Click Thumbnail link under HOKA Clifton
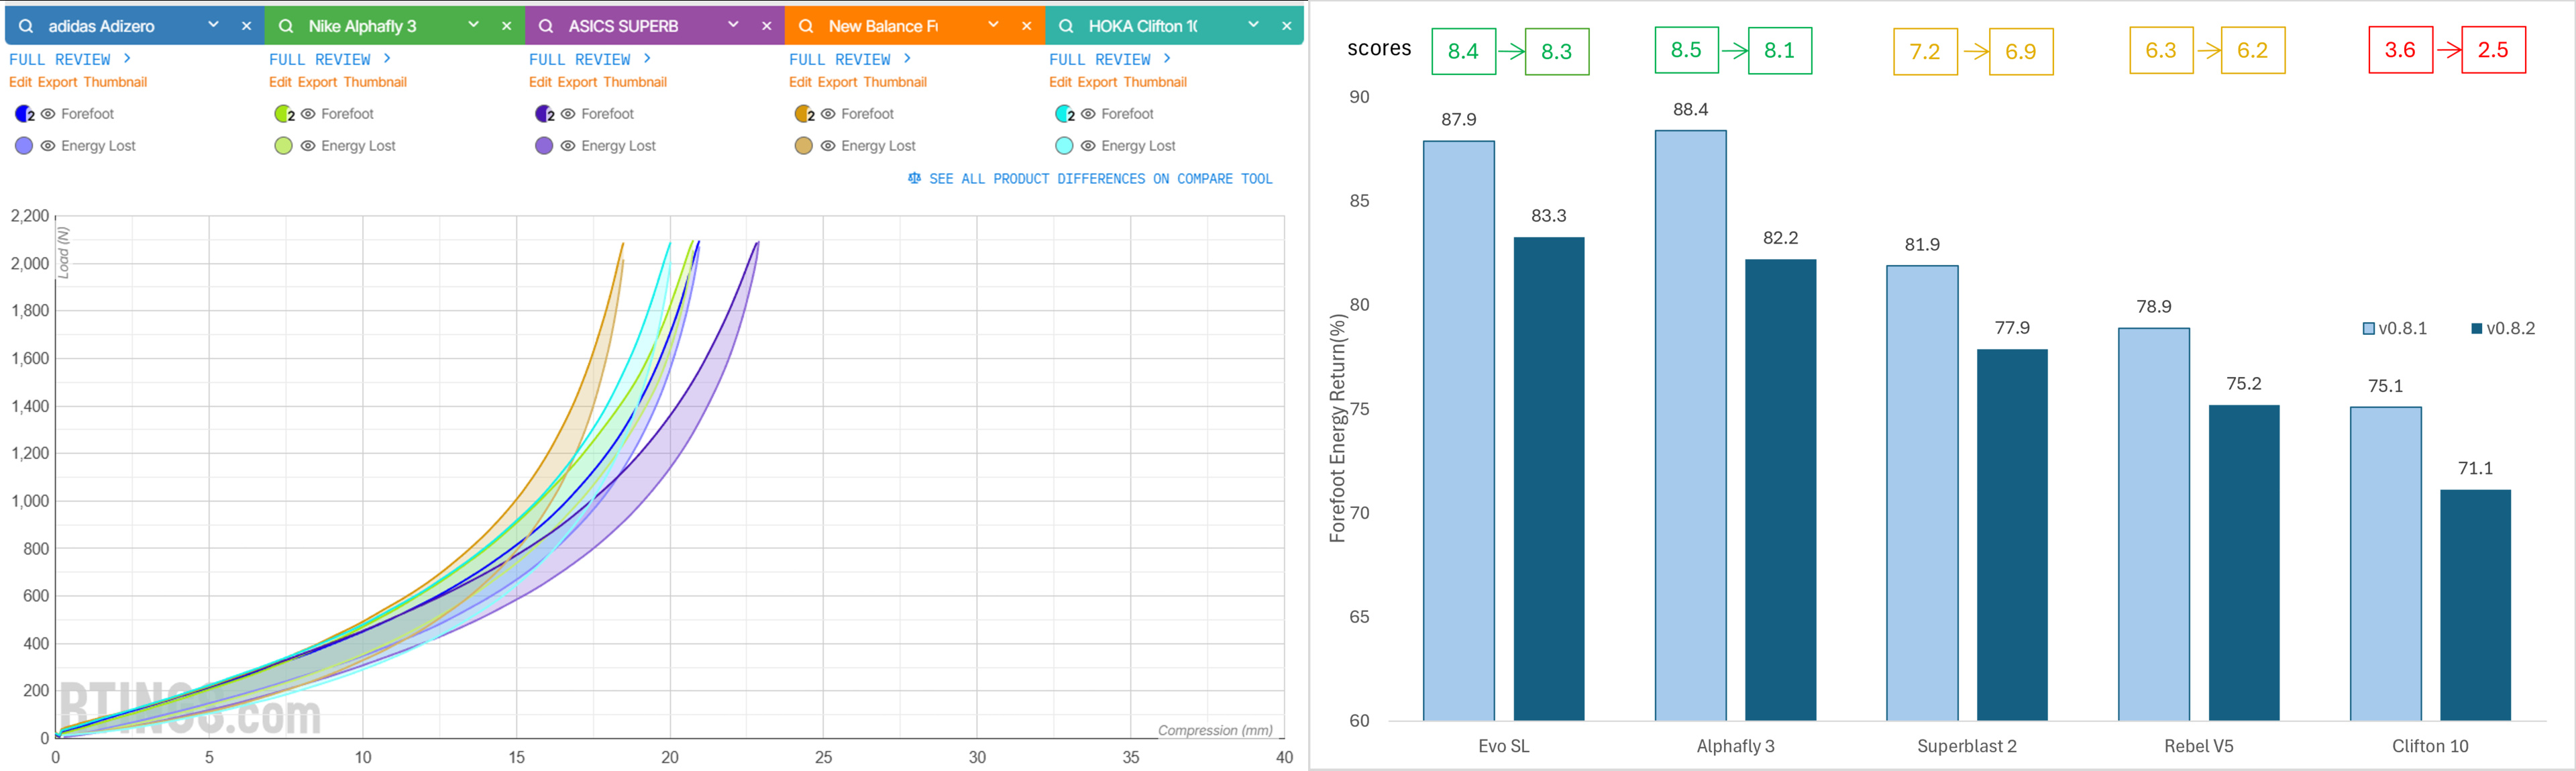This screenshot has height=771, width=2576. point(1155,82)
